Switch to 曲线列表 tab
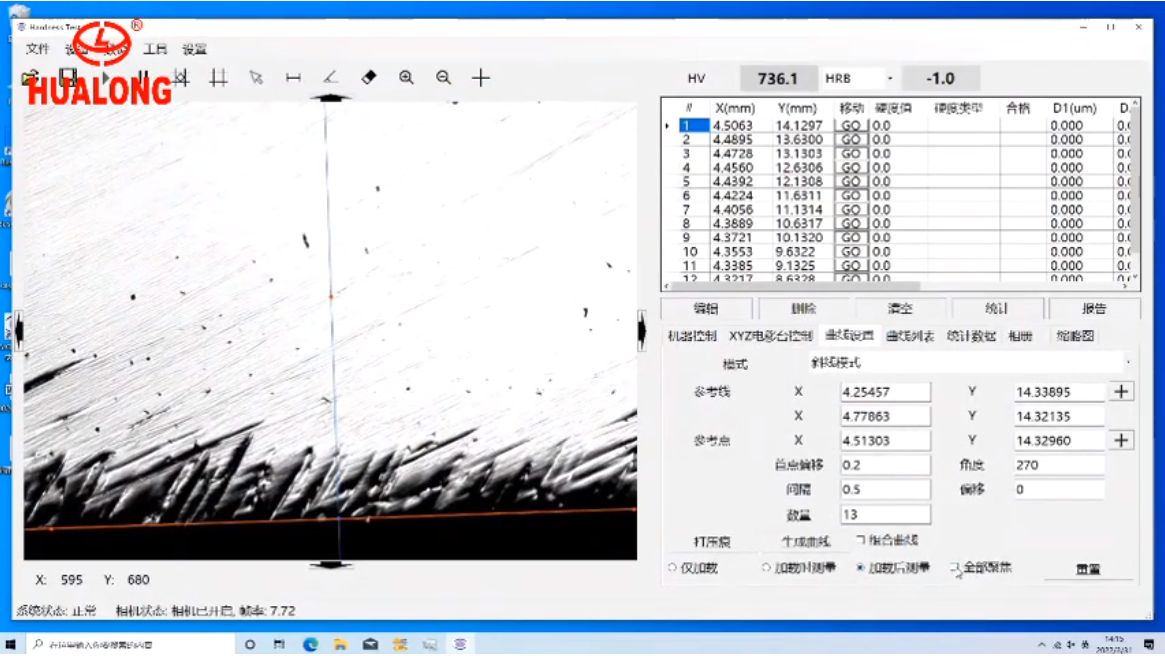The height and width of the screenshot is (656, 1165). 910,336
